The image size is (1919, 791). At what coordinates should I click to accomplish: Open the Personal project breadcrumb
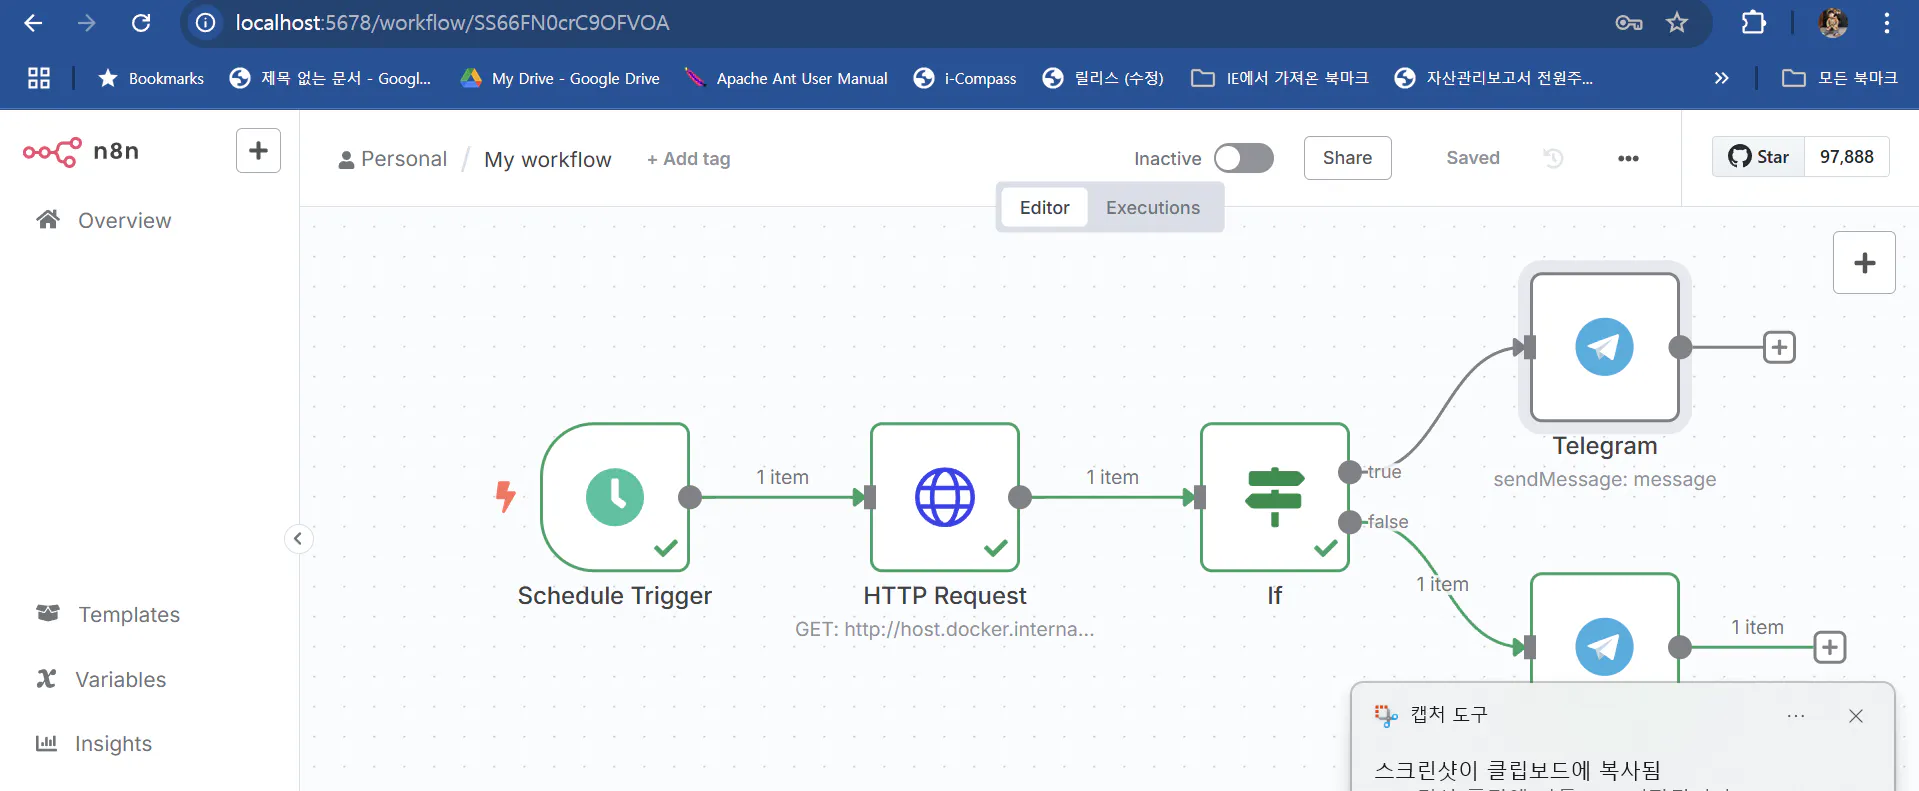(393, 159)
